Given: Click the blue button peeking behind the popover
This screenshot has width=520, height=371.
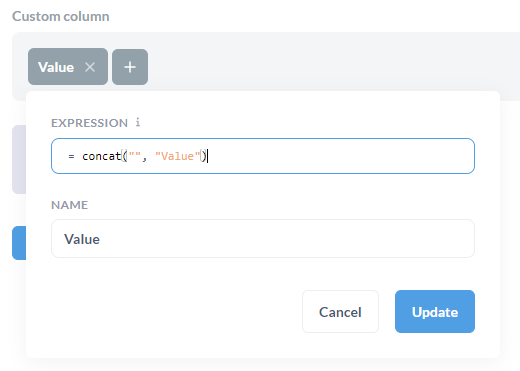Looking at the screenshot, I should pyautogui.click(x=19, y=243).
